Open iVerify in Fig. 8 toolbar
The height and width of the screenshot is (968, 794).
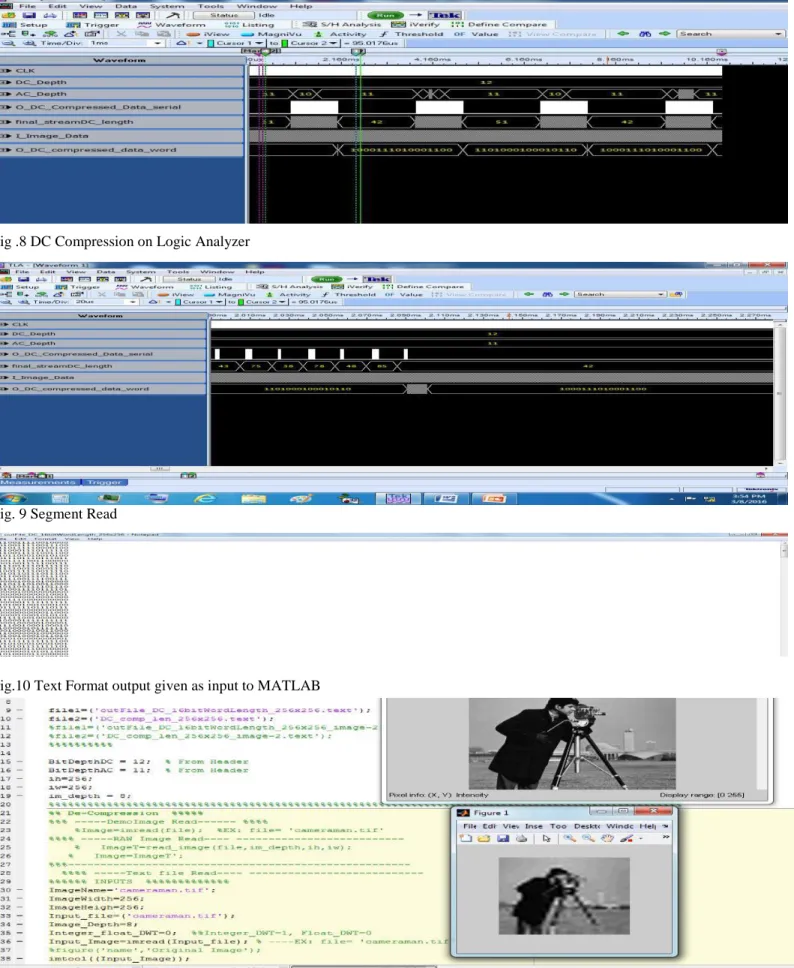[x=416, y=25]
